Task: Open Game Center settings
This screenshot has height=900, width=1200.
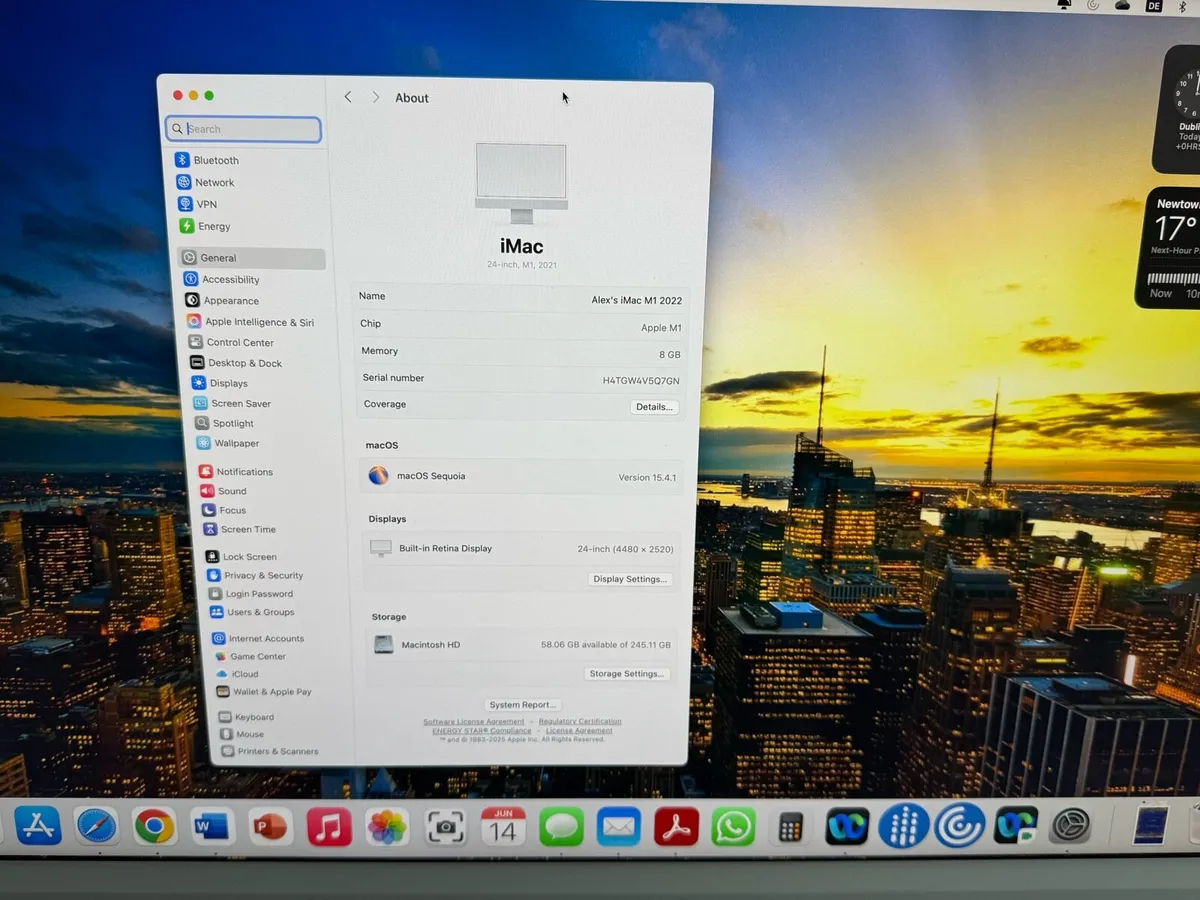Action: click(250, 656)
